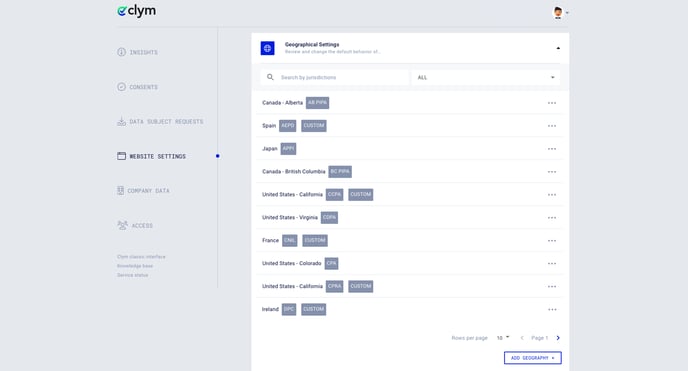
Task: Click the CUSTOM tag on Spain row
Action: 314,125
